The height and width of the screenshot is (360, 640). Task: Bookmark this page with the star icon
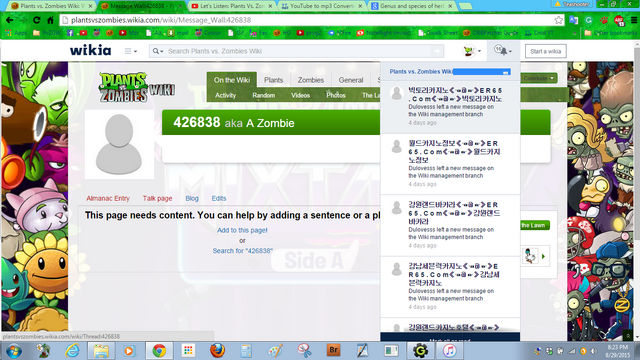(558, 20)
